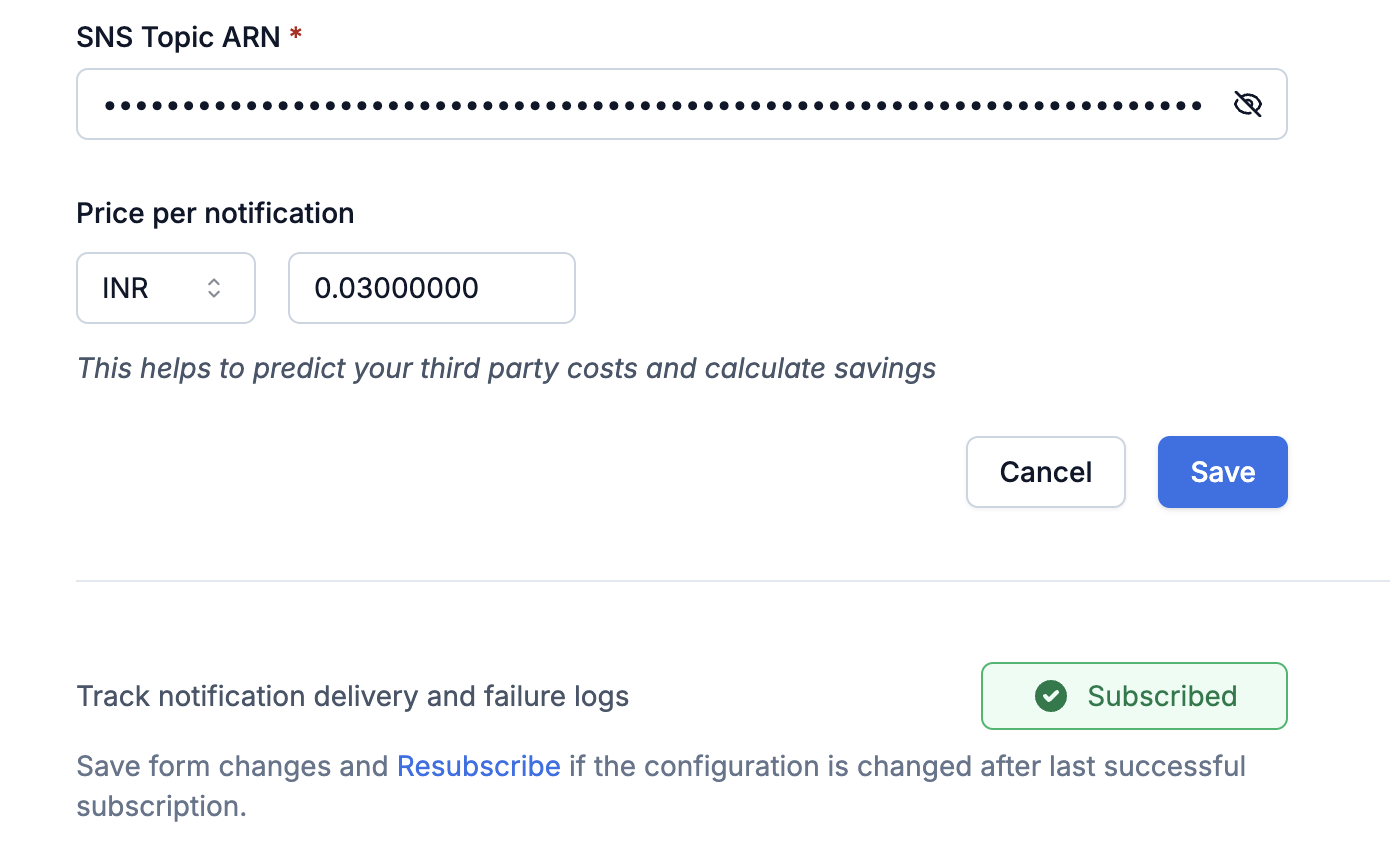This screenshot has height=864, width=1390.
Task: Click the Subscribed status badge
Action: coord(1134,696)
